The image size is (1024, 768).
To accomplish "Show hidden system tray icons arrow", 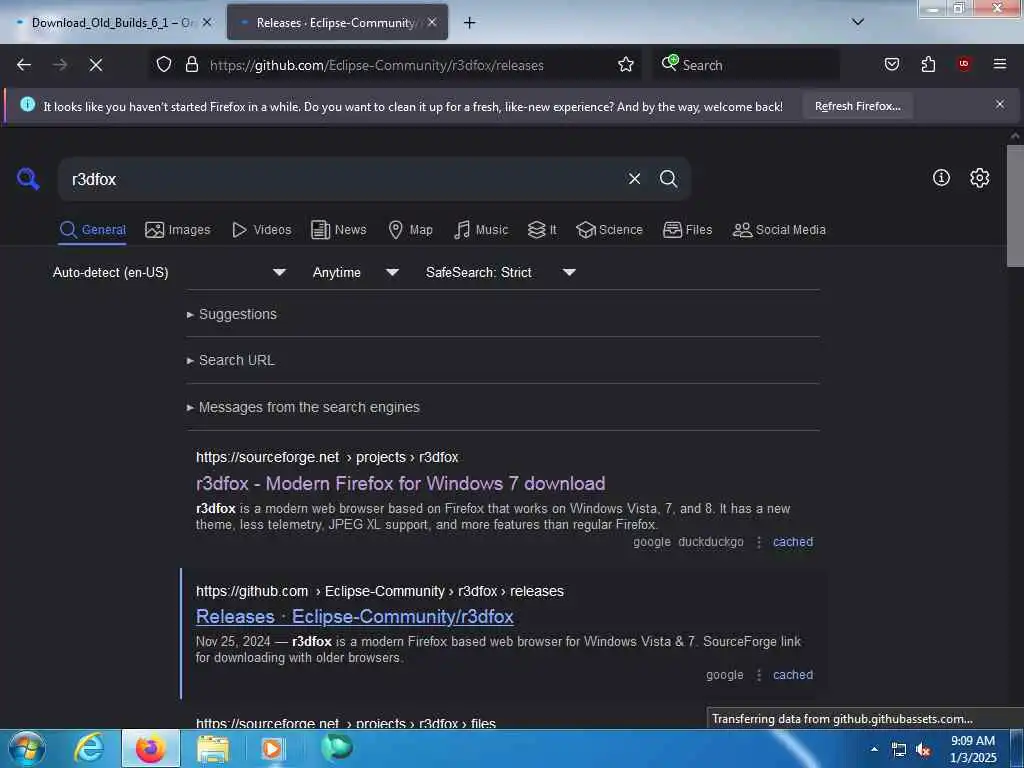I will pyautogui.click(x=874, y=749).
